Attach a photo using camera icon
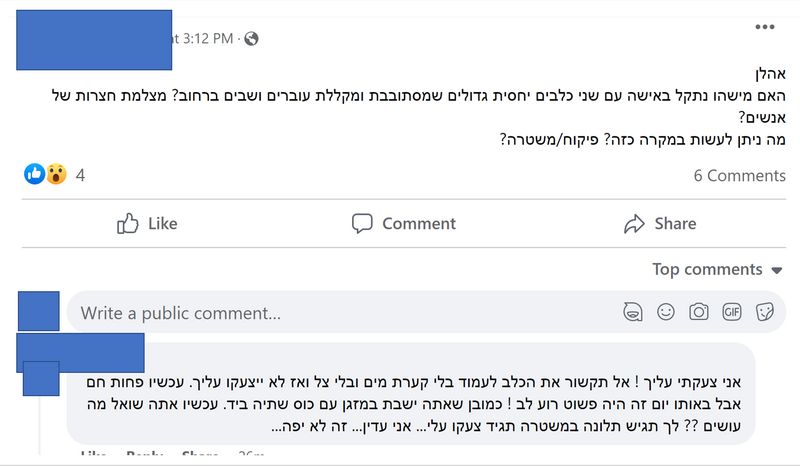Image resolution: width=800 pixels, height=466 pixels. click(x=698, y=312)
